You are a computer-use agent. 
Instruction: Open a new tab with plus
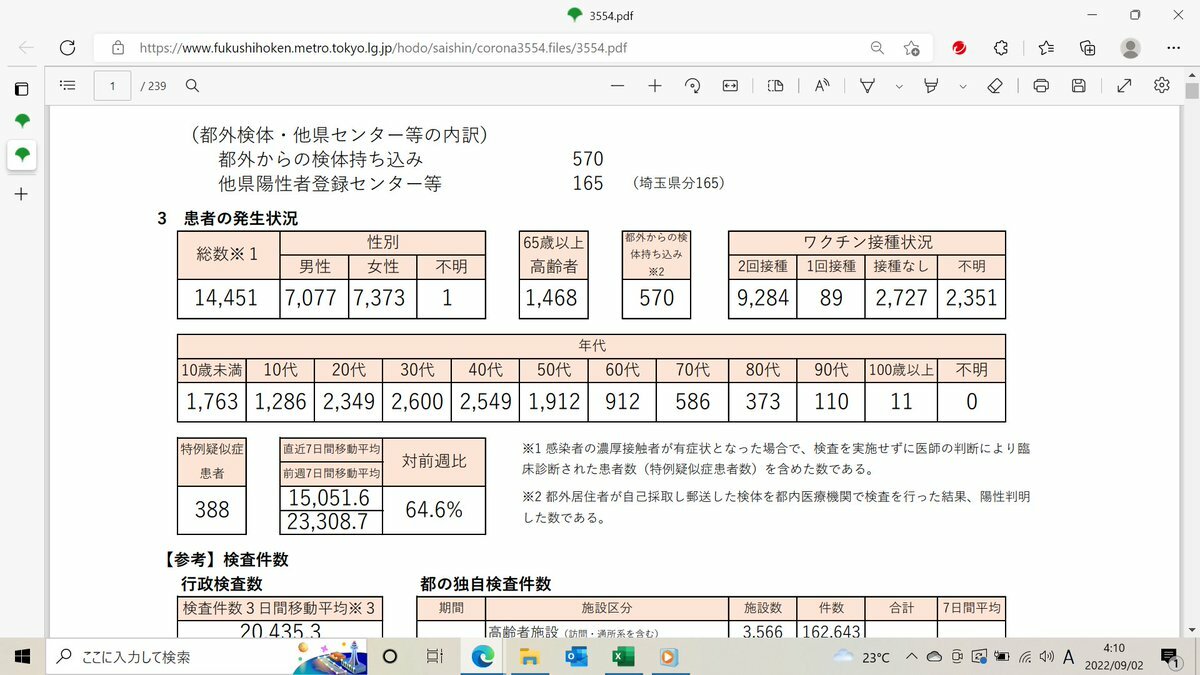[x=21, y=194]
